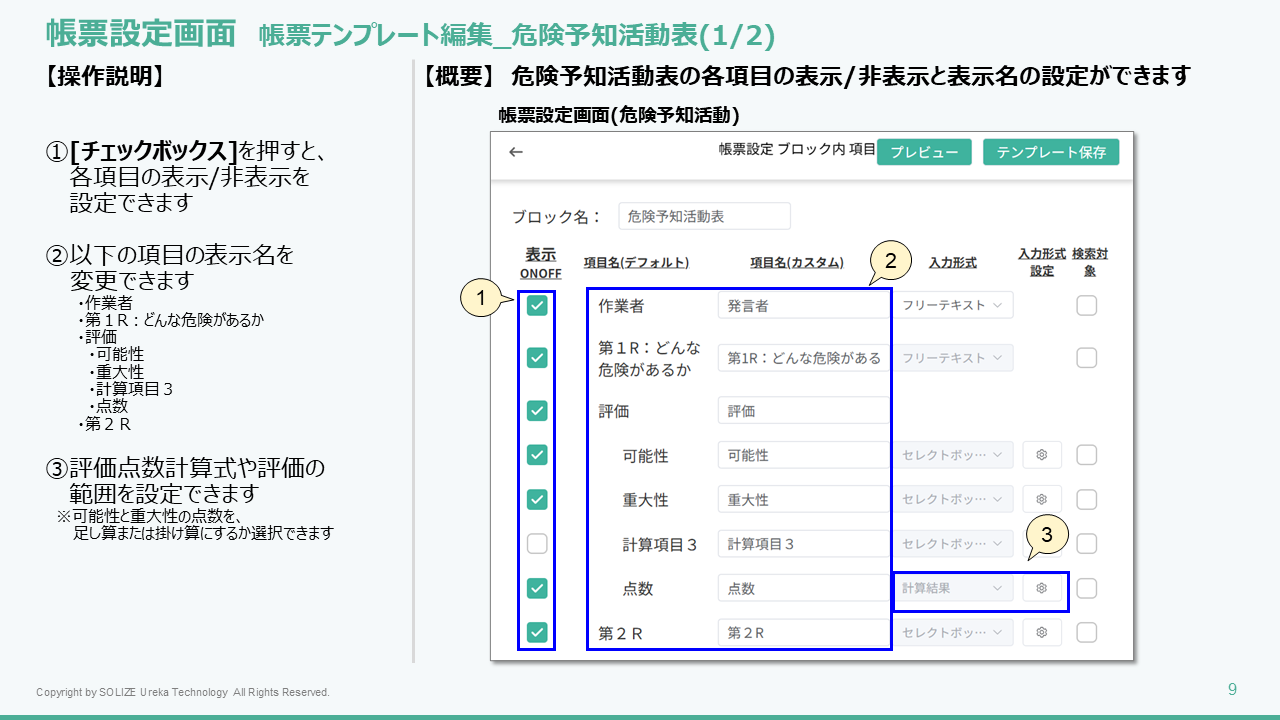This screenshot has width=1280, height=720.
Task: Uncheck display checkbox for 点数 row
Action: click(537, 588)
